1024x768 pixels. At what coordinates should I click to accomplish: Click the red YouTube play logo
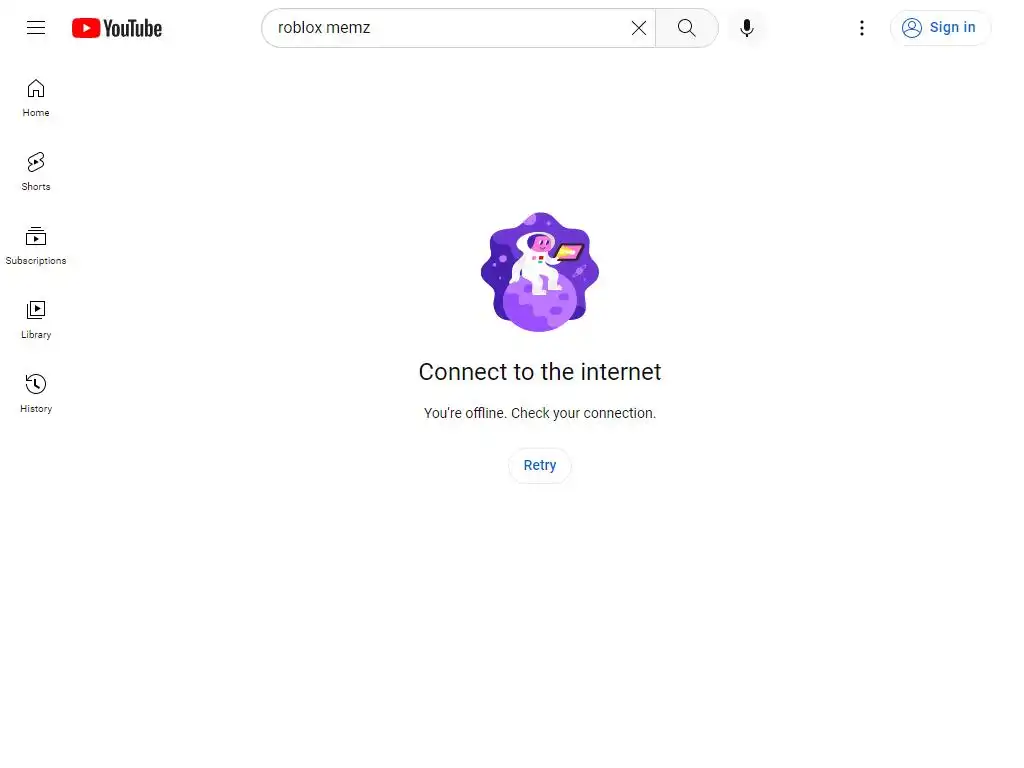86,28
